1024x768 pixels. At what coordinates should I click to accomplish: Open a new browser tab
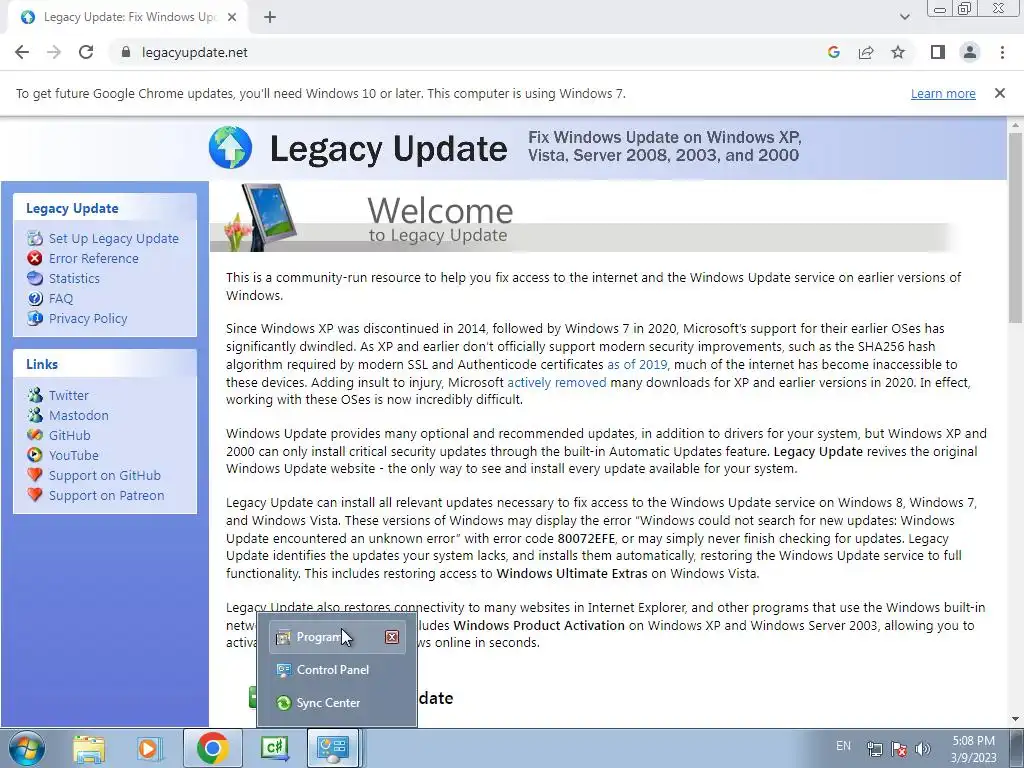(x=270, y=17)
